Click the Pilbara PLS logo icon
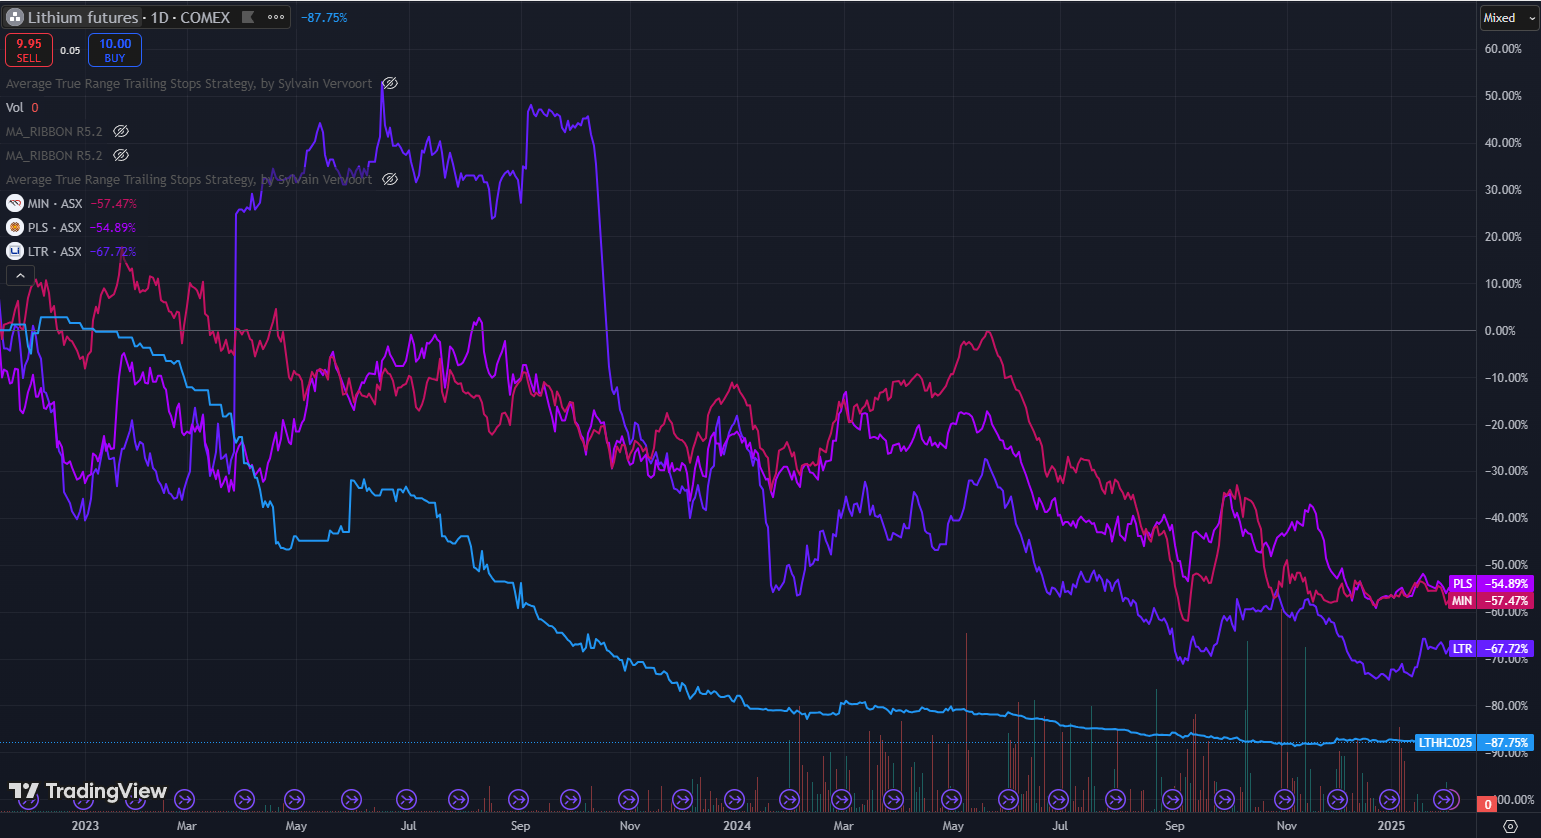This screenshot has height=838, width=1541. point(15,227)
